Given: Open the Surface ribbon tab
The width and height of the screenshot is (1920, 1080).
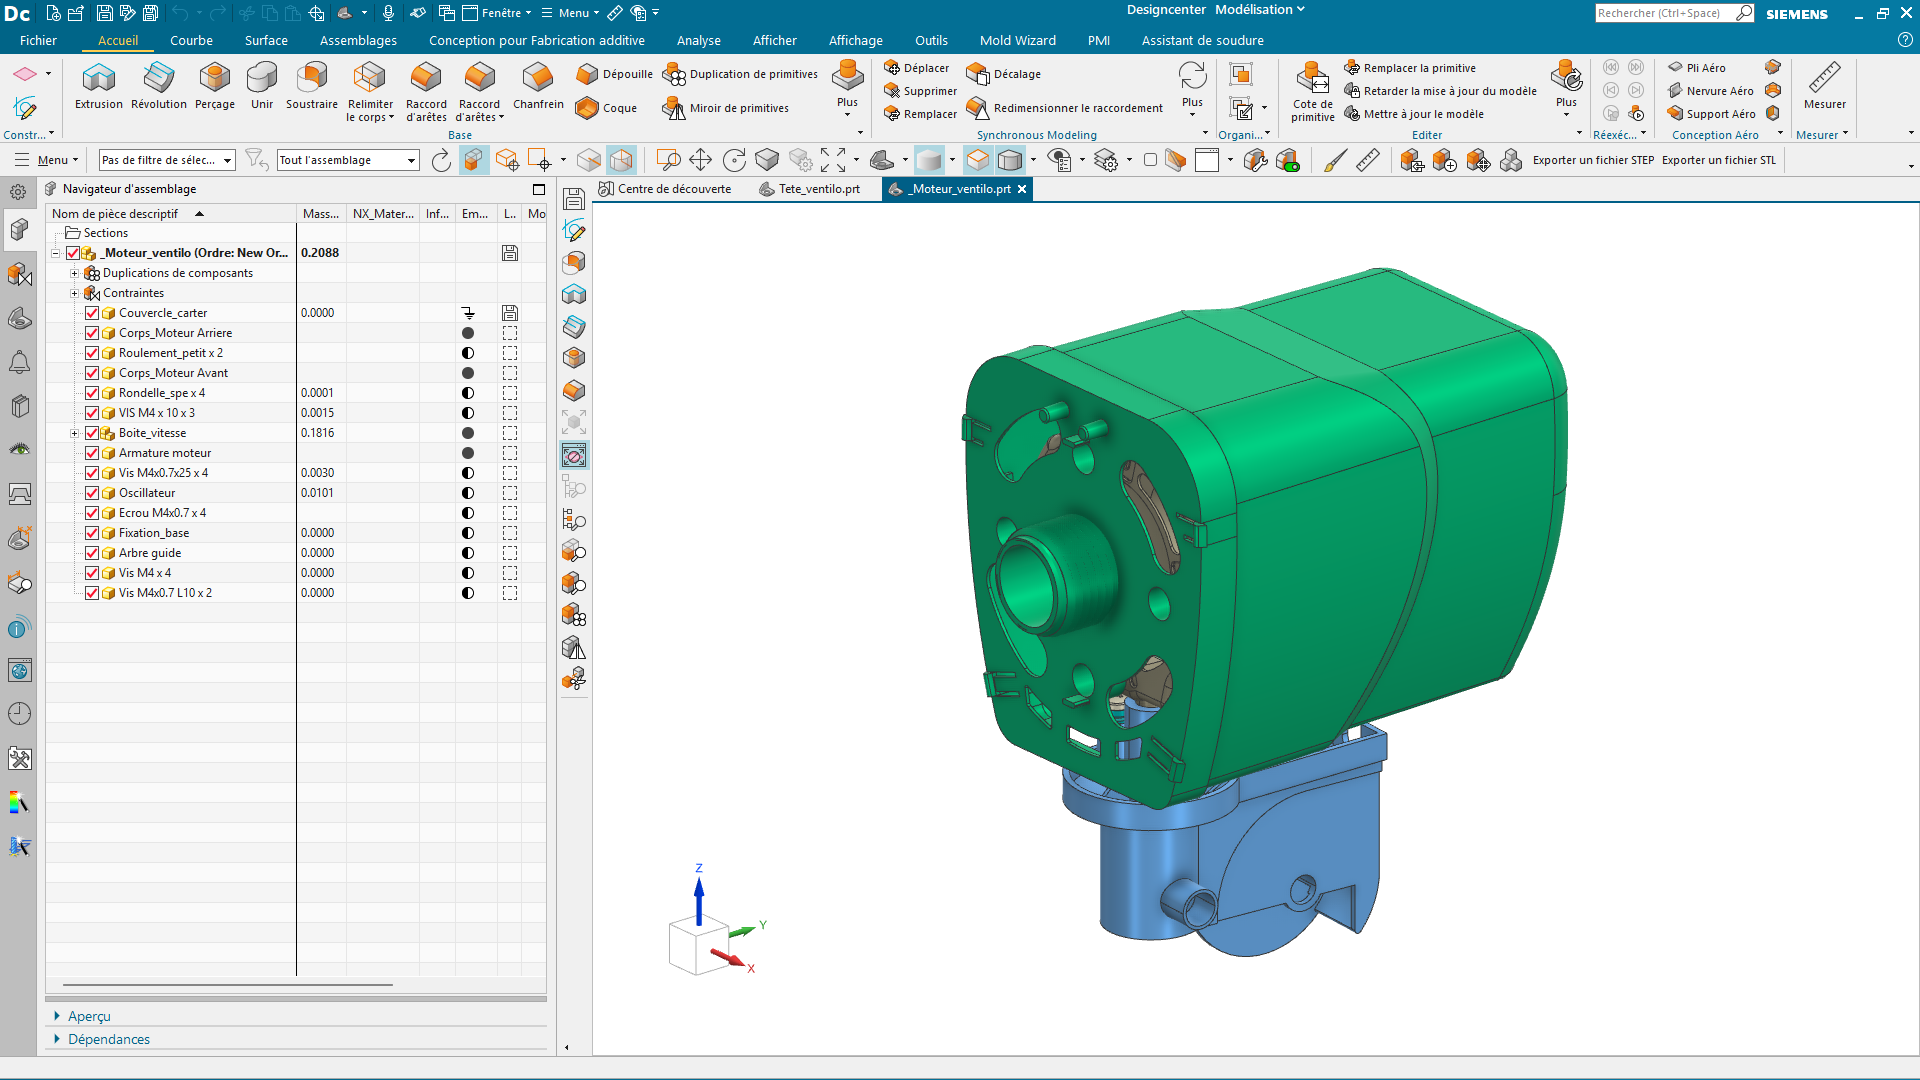Looking at the screenshot, I should pos(266,41).
